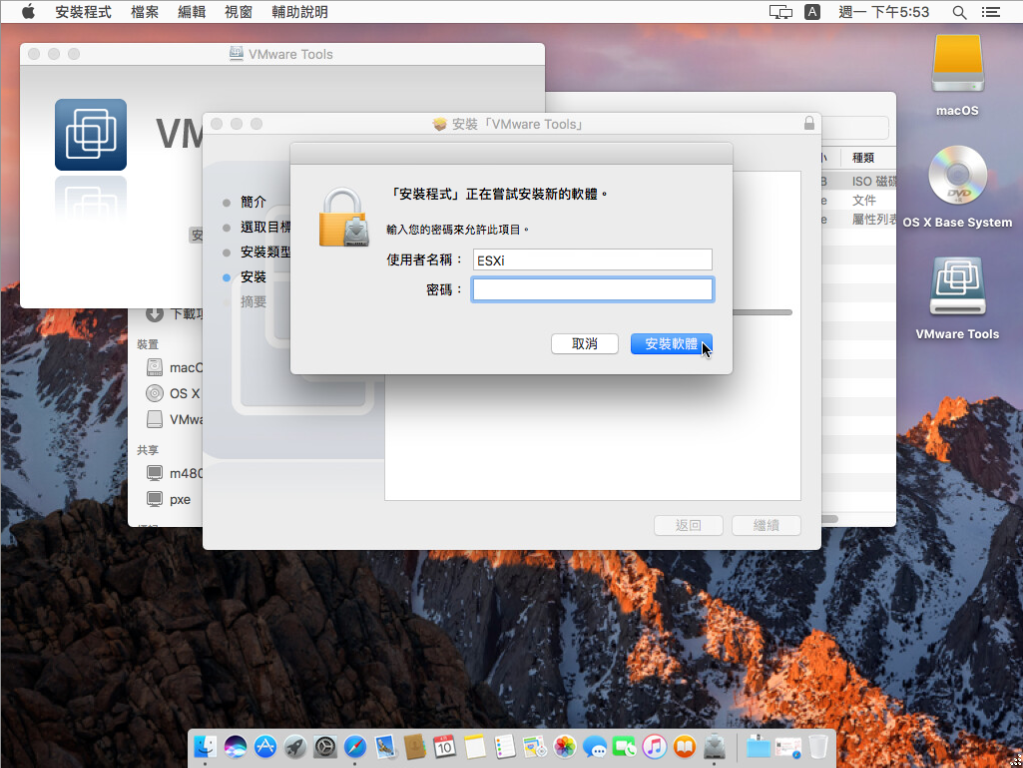Open the 編輯 menu

191,12
